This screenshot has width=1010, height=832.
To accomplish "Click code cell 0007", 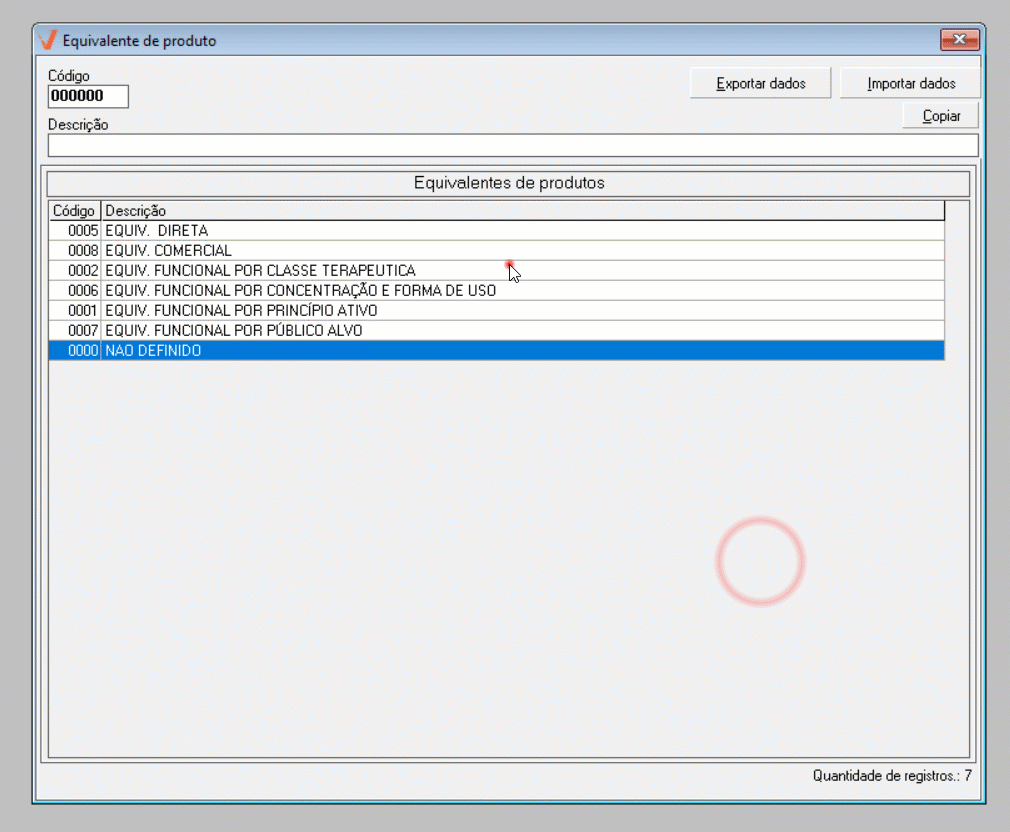I will [x=75, y=330].
